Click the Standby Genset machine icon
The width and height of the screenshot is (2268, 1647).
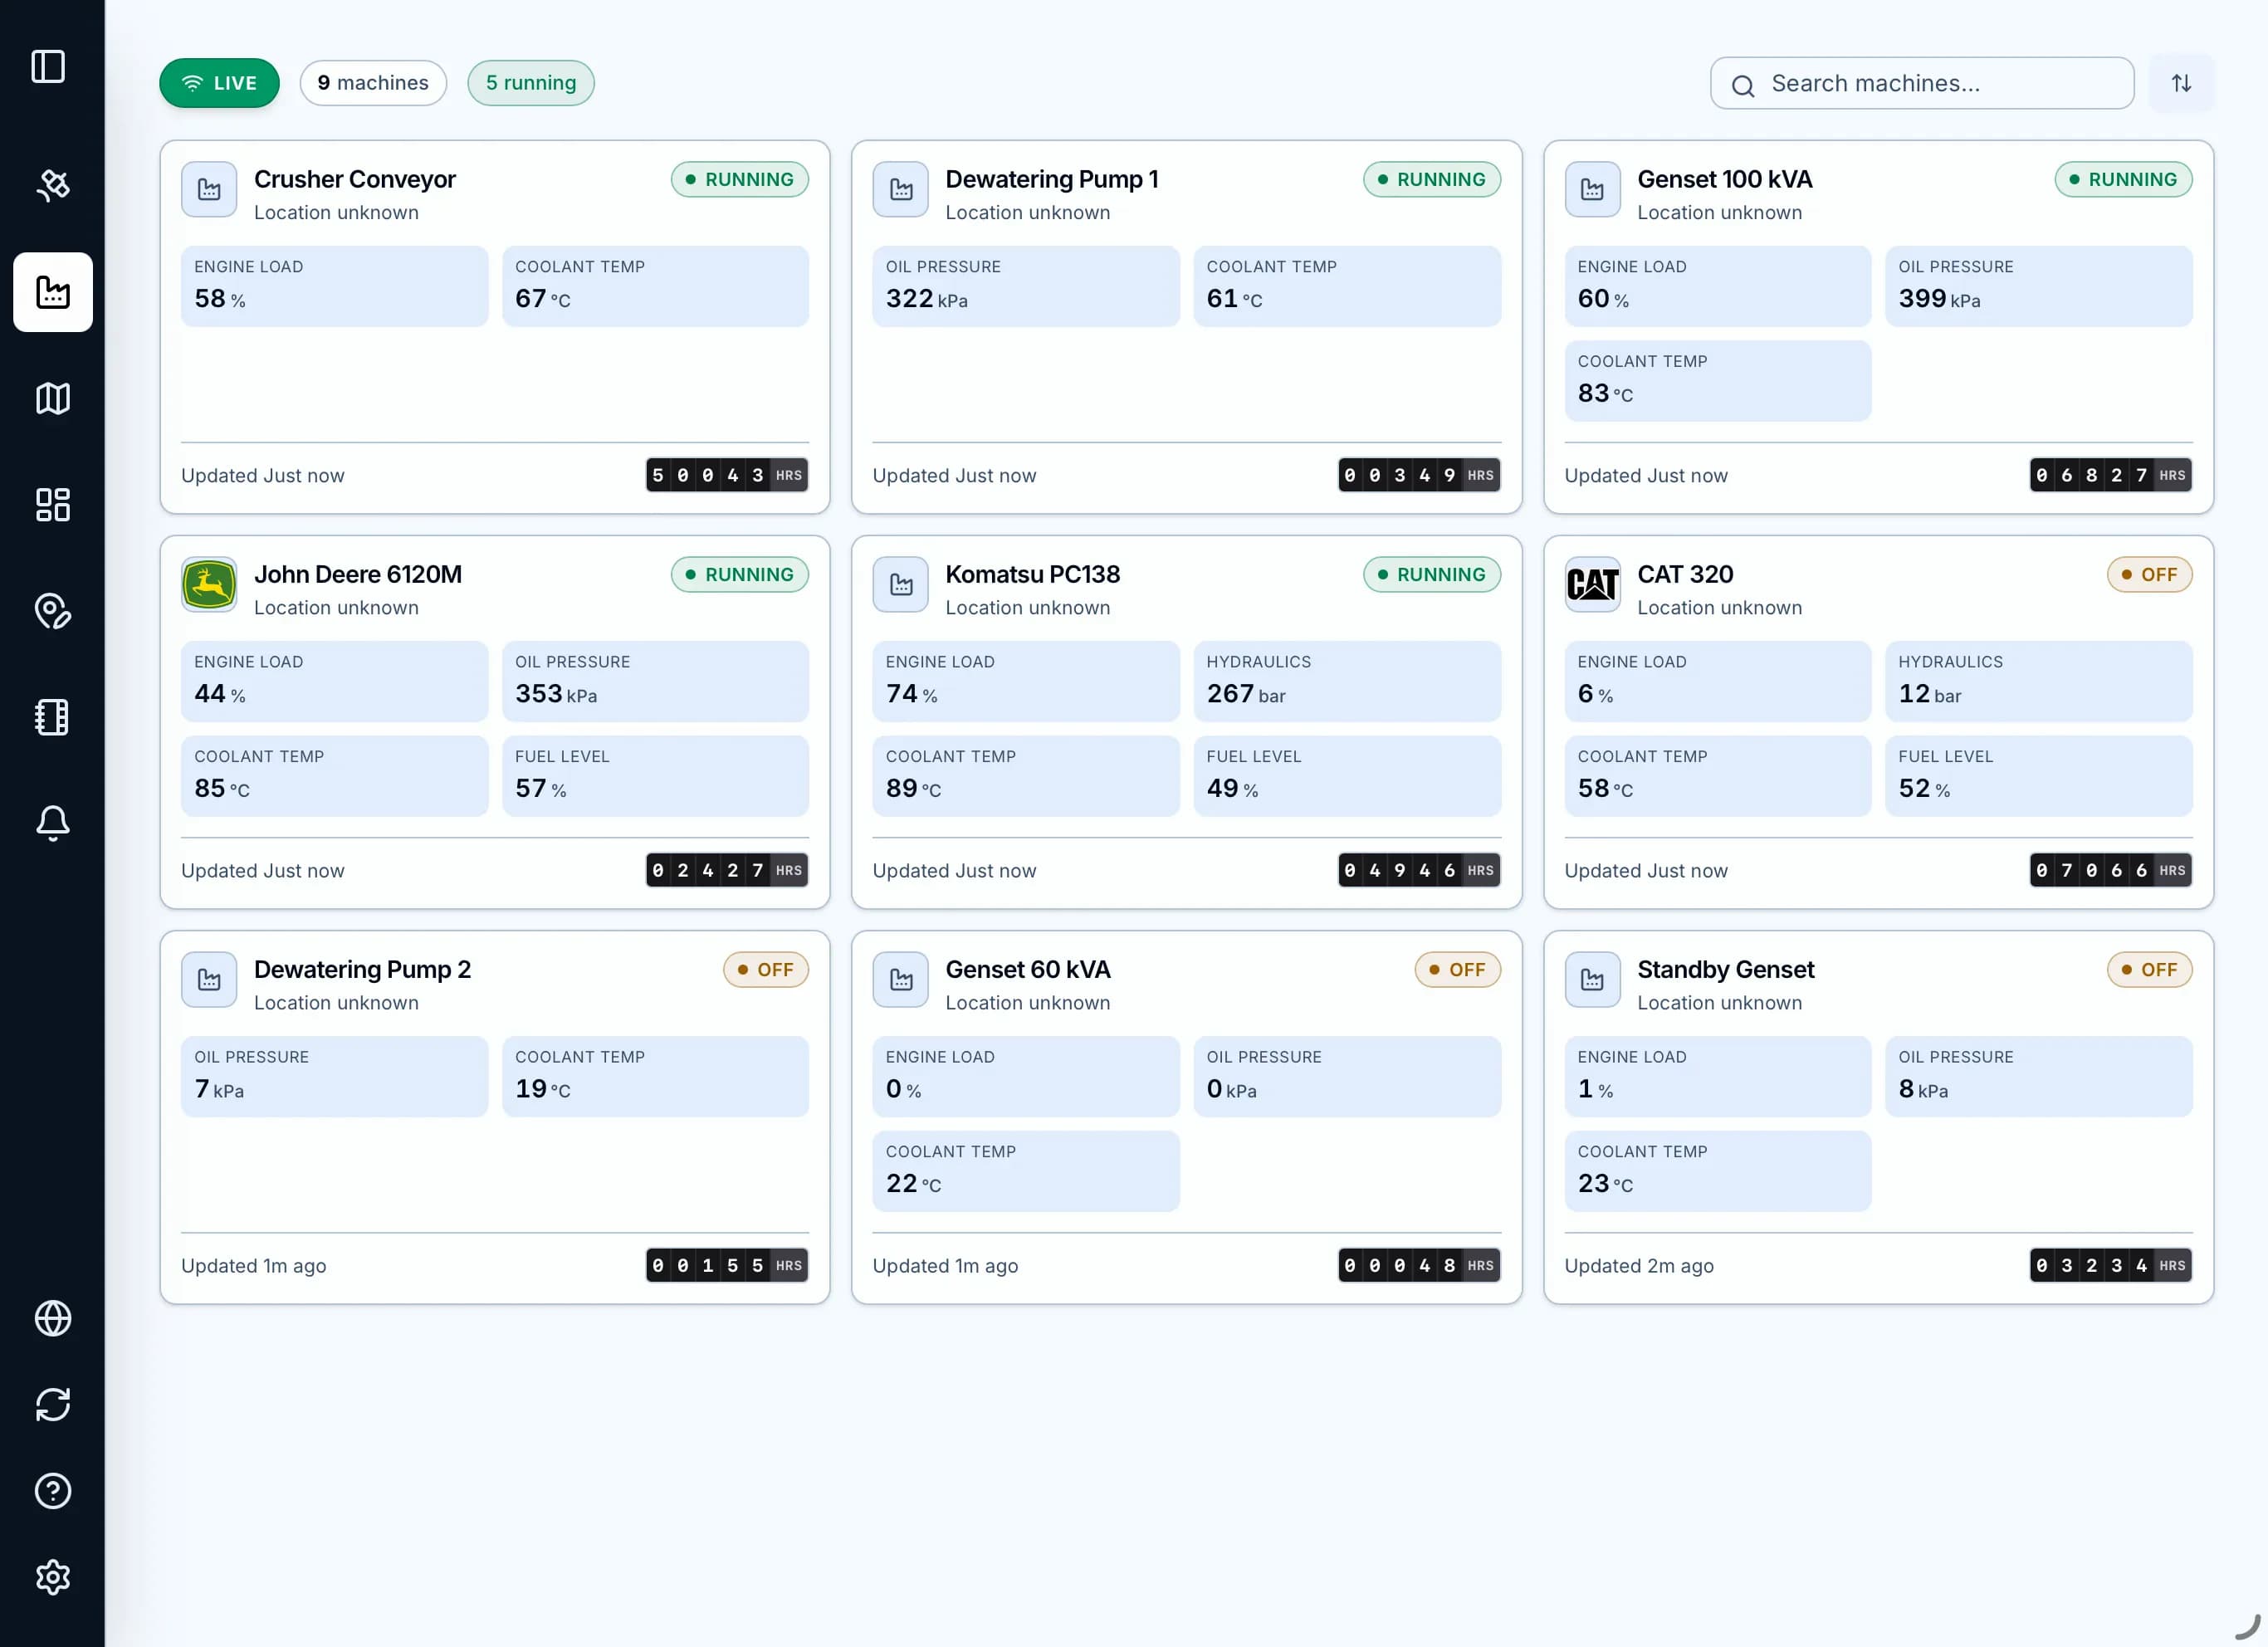(x=1592, y=979)
